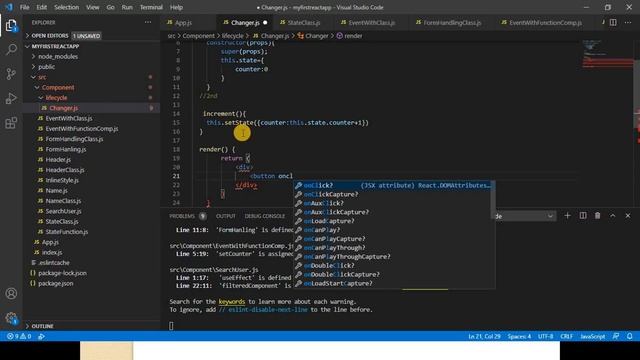Select onClickCapture? autocomplete suggestion
The image size is (640, 360).
393,194
